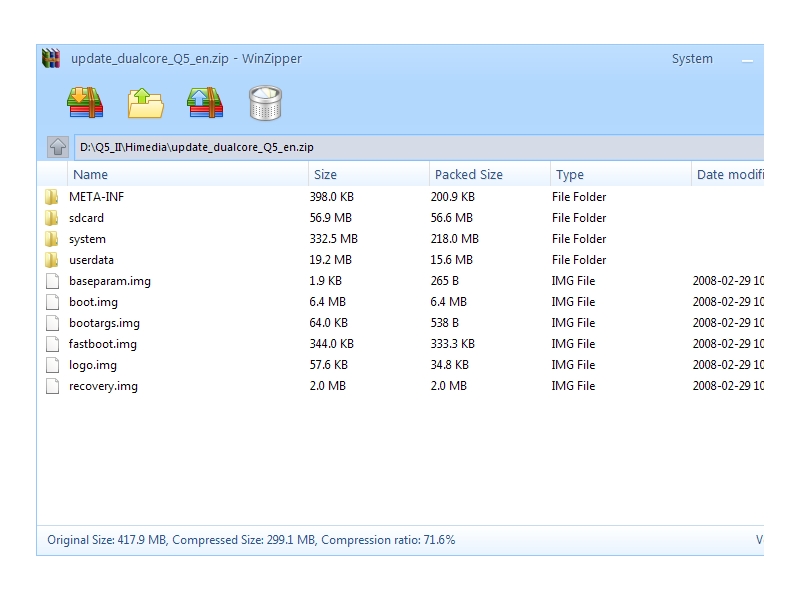Sort by Size column header
This screenshot has width=800, height=600.
tap(369, 174)
